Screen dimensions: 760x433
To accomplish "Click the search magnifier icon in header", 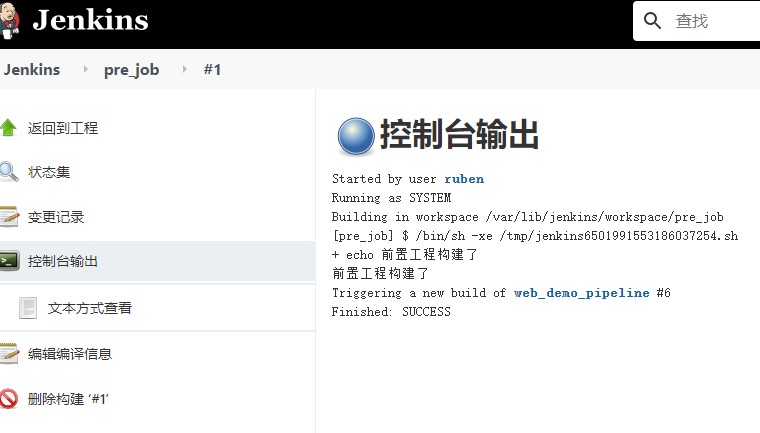I will 653,21.
